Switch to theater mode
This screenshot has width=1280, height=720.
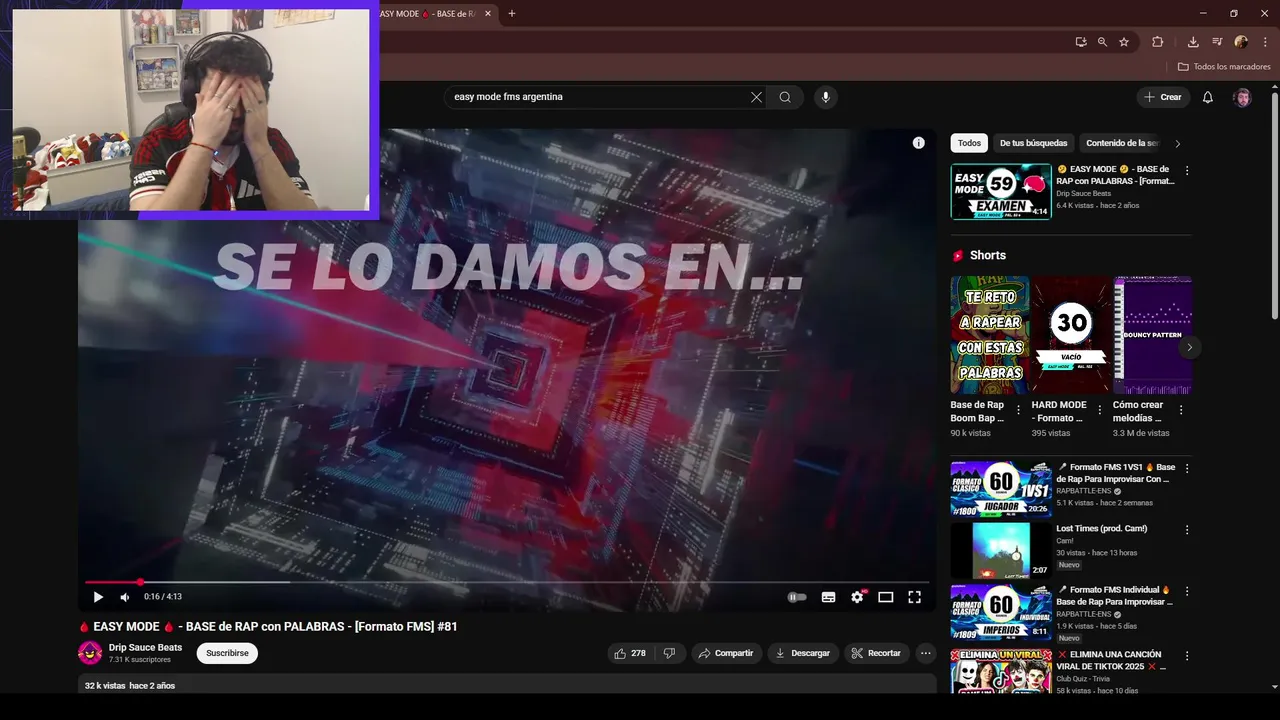click(885, 597)
